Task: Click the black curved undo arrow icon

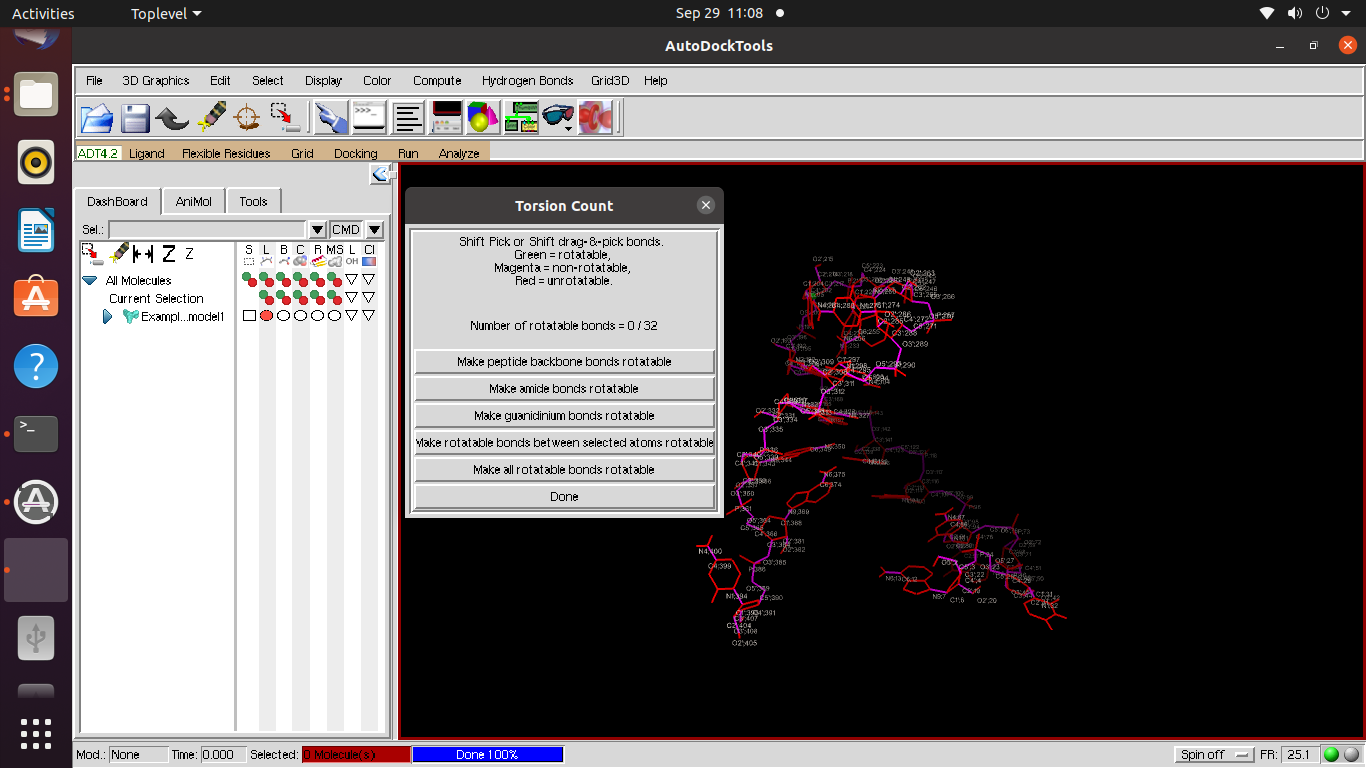Action: 172,118
